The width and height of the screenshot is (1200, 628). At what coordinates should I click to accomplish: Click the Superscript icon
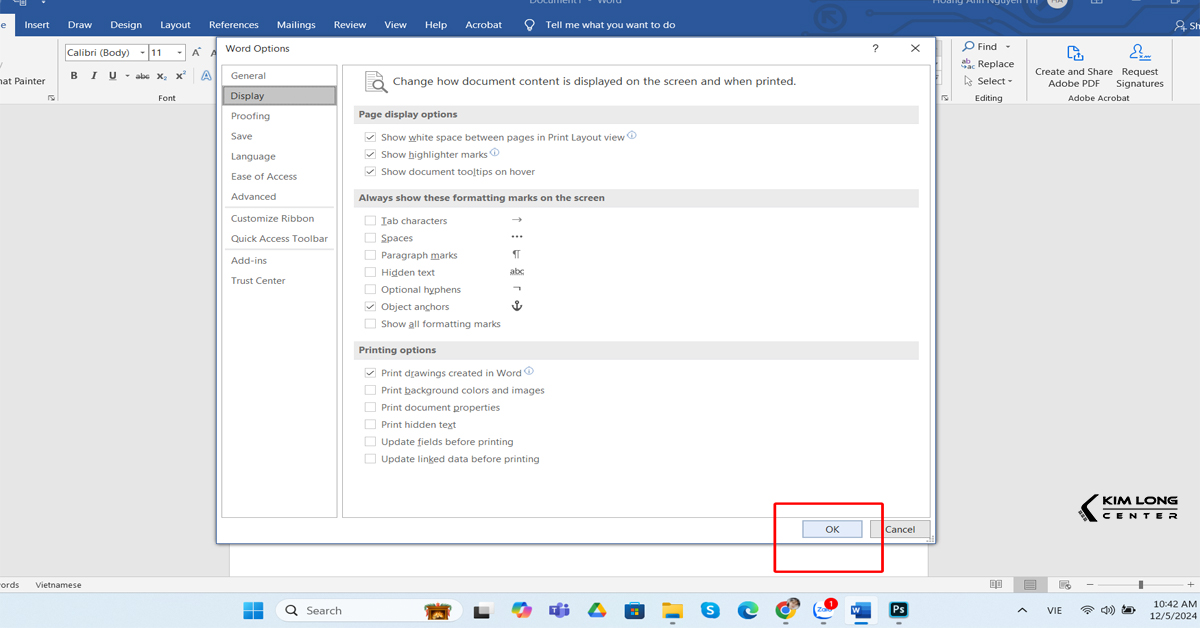coord(181,76)
